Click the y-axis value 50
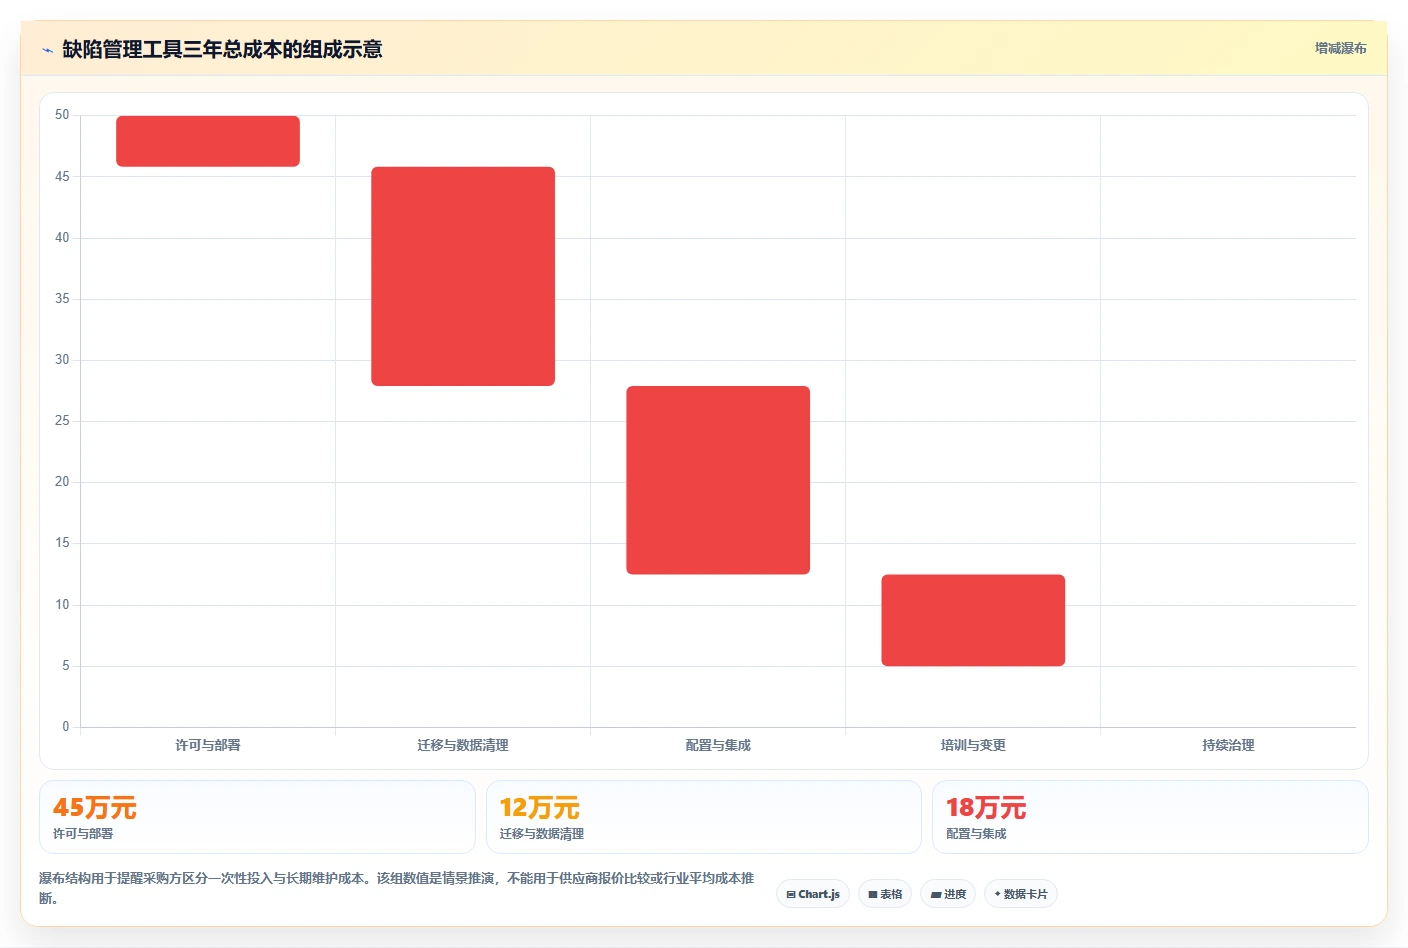This screenshot has width=1408, height=948. (62, 115)
